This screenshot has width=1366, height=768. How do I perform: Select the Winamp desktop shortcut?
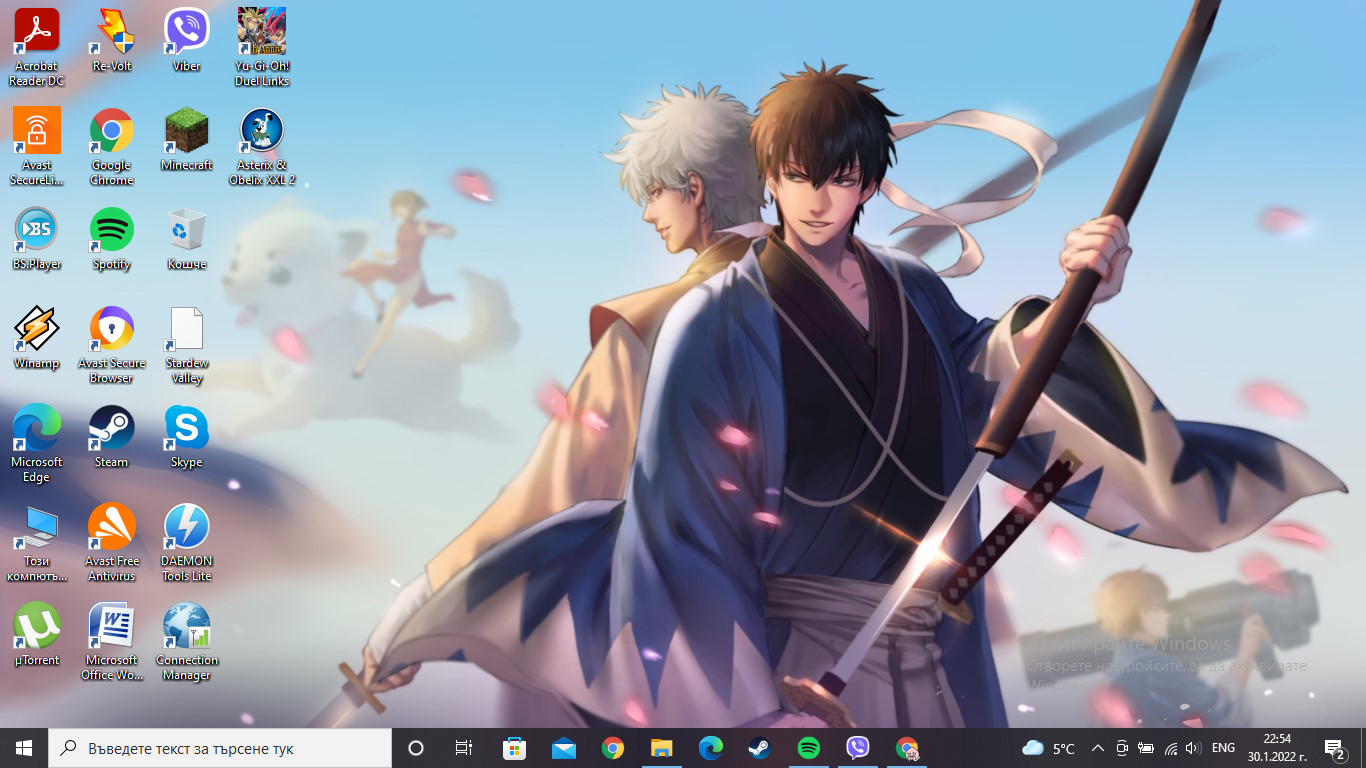coord(37,337)
